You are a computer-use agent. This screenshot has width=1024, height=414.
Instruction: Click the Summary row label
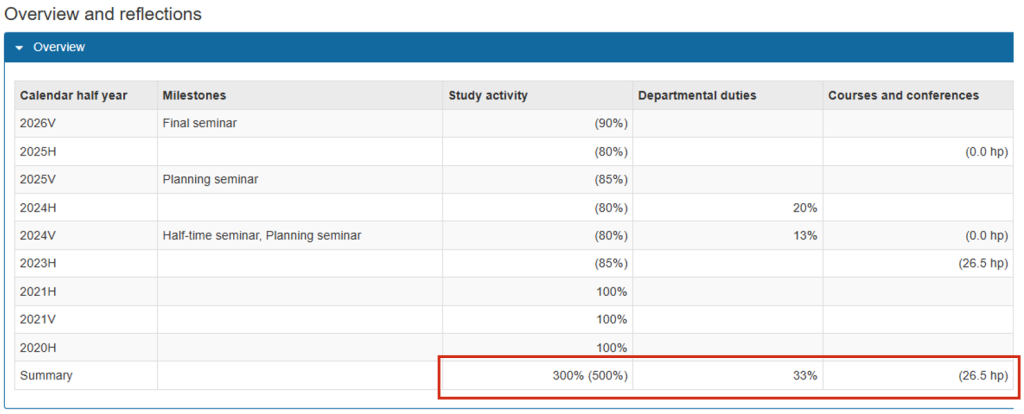coord(46,376)
